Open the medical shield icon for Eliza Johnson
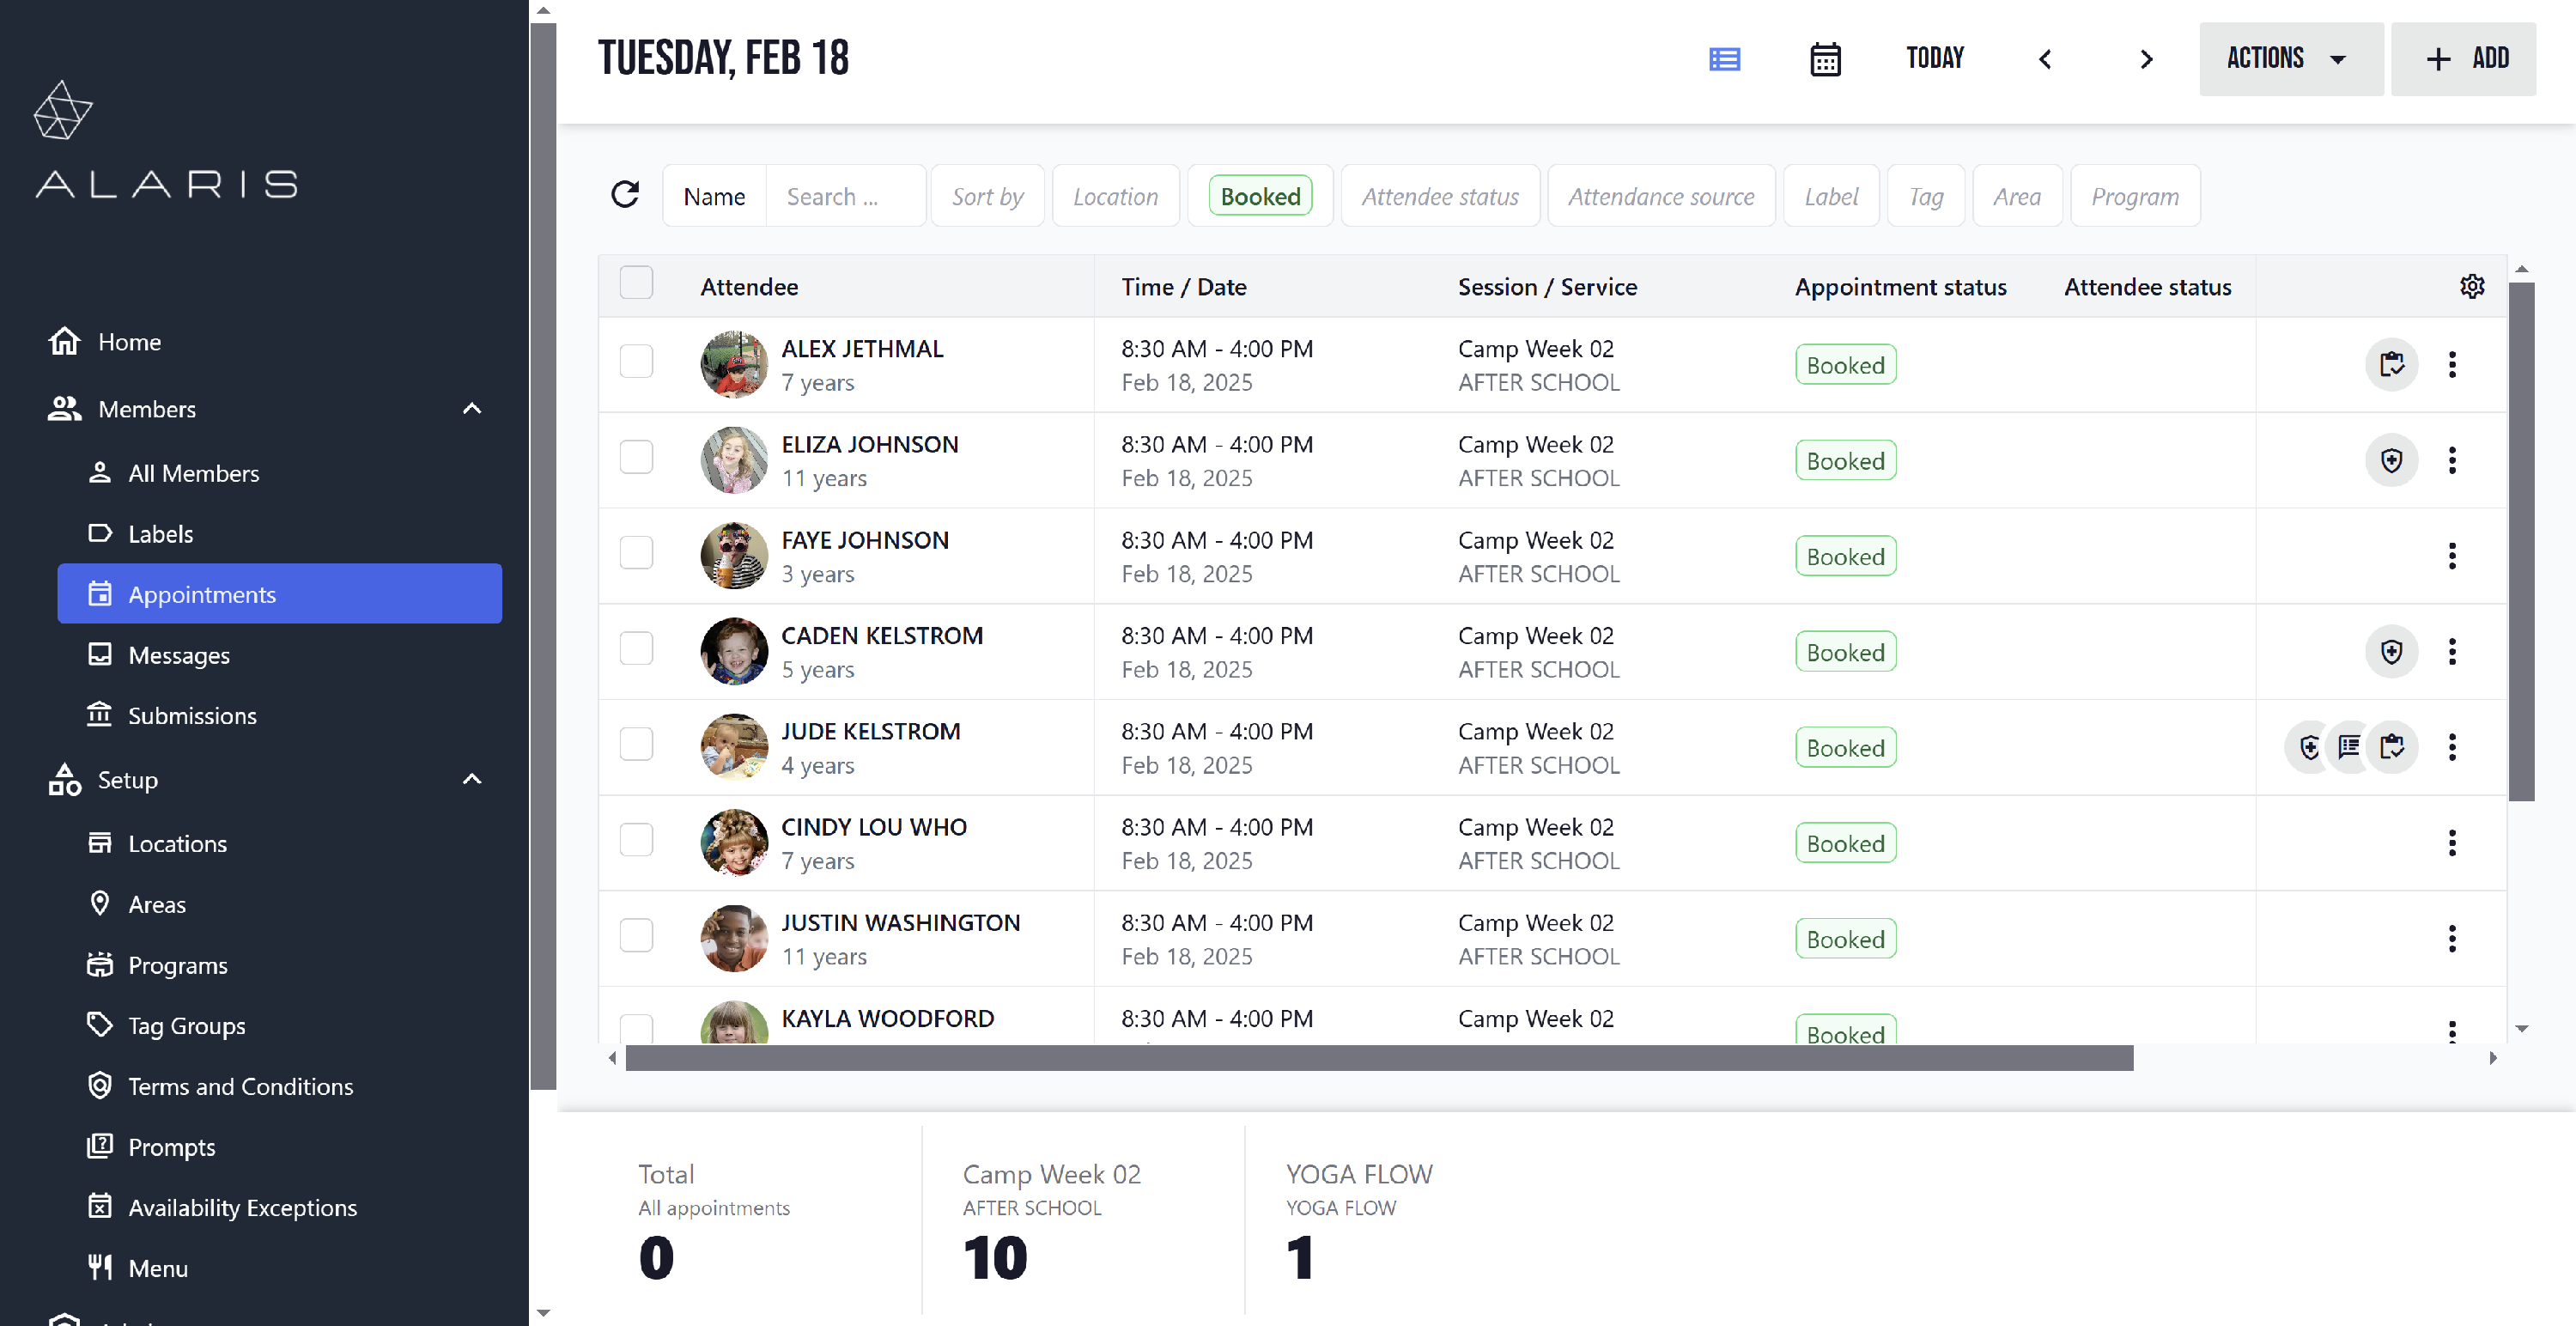This screenshot has height=1326, width=2576. point(2393,460)
